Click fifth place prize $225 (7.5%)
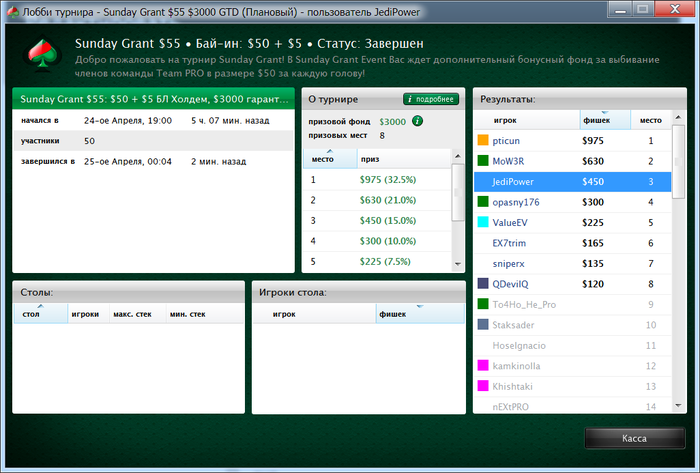700x473 pixels. 385,261
